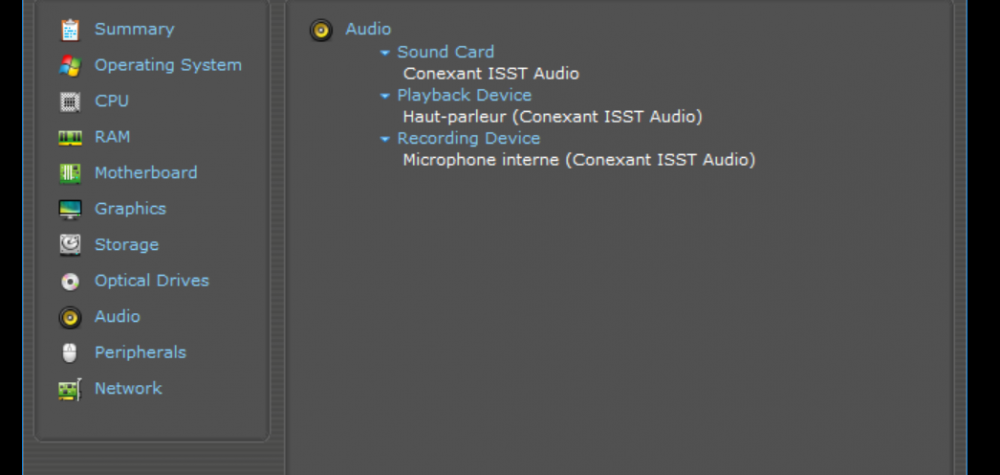
Task: Click the Conexant ISST Audio sound card entry
Action: tap(490, 73)
